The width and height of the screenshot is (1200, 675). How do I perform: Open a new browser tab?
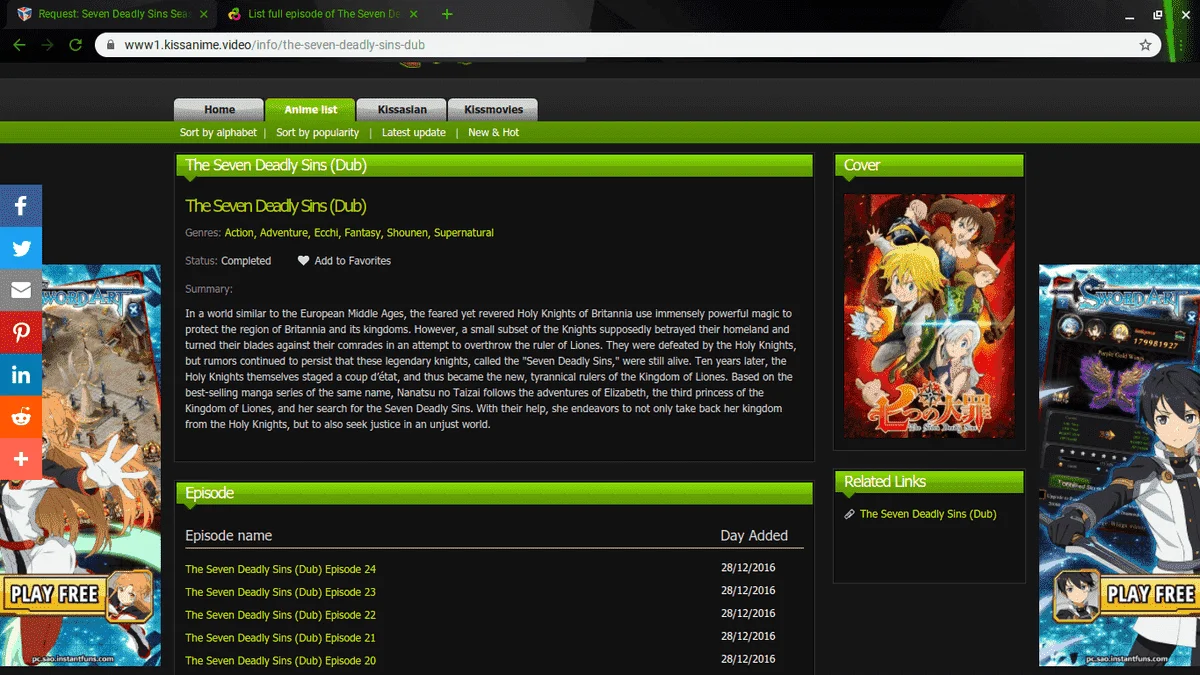point(447,14)
